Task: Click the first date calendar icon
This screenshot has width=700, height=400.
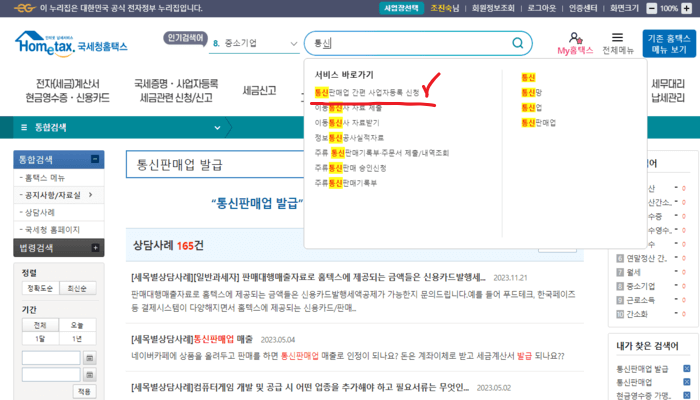Action: [x=89, y=358]
